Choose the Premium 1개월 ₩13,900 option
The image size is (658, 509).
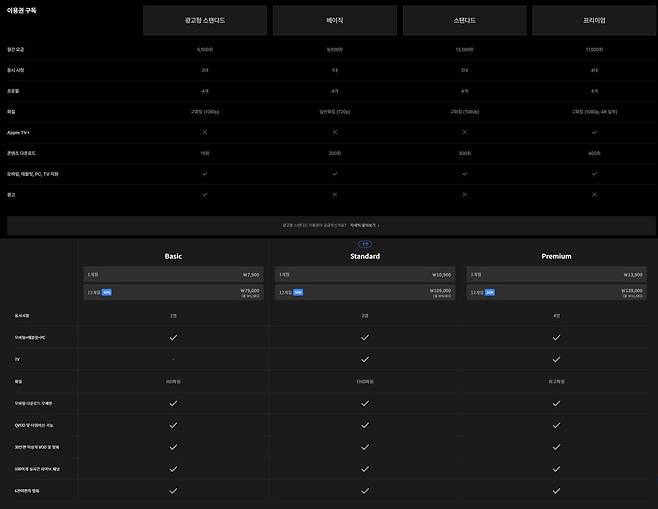[x=556, y=274]
